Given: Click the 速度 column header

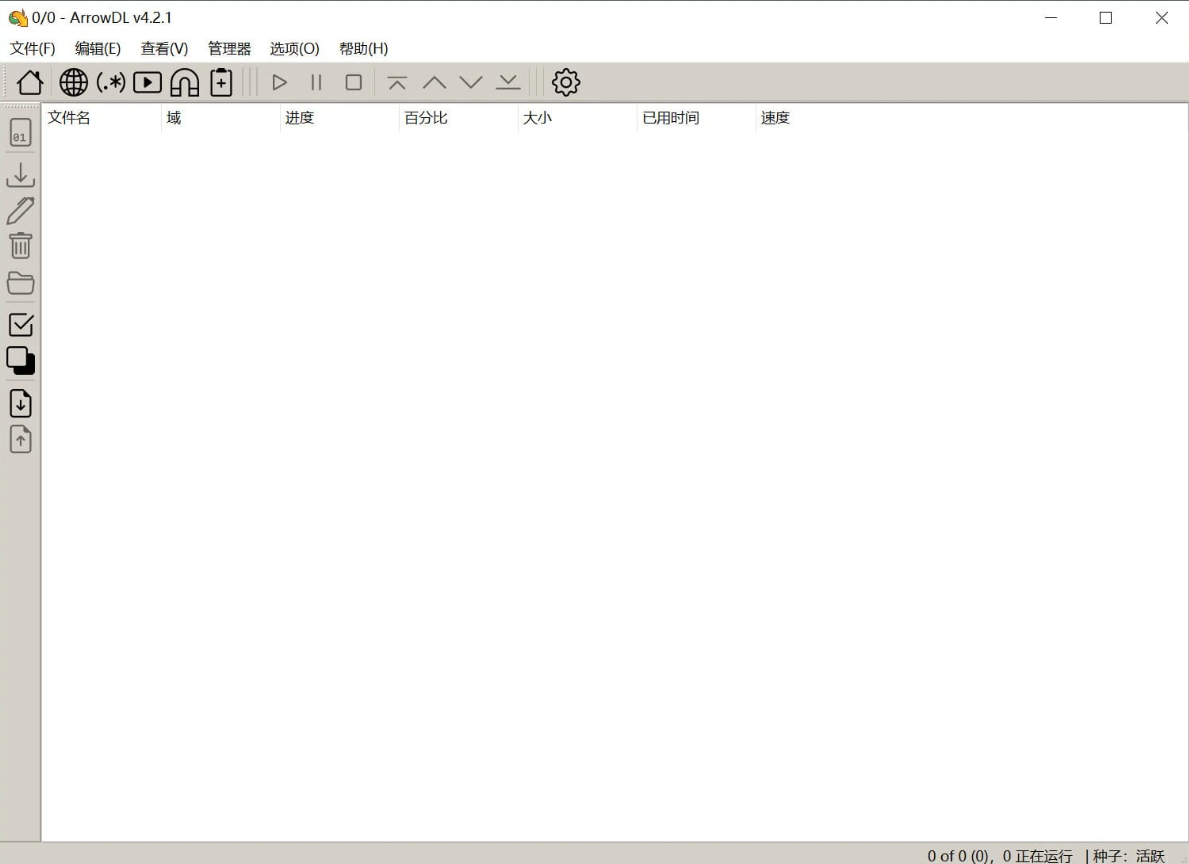Looking at the screenshot, I should point(775,118).
